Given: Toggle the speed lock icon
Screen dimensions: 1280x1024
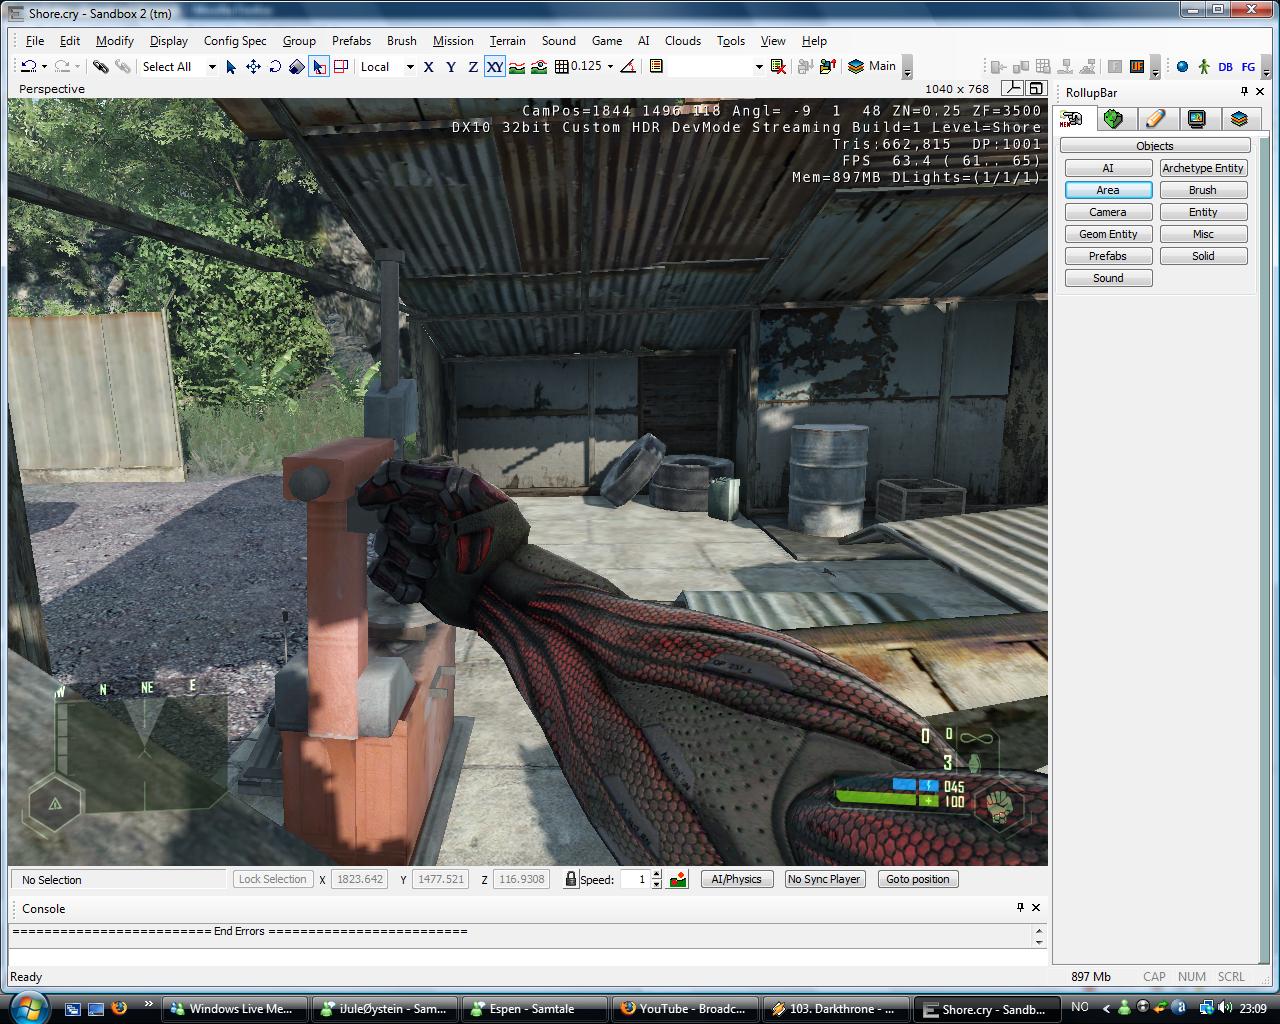Looking at the screenshot, I should click(x=570, y=879).
